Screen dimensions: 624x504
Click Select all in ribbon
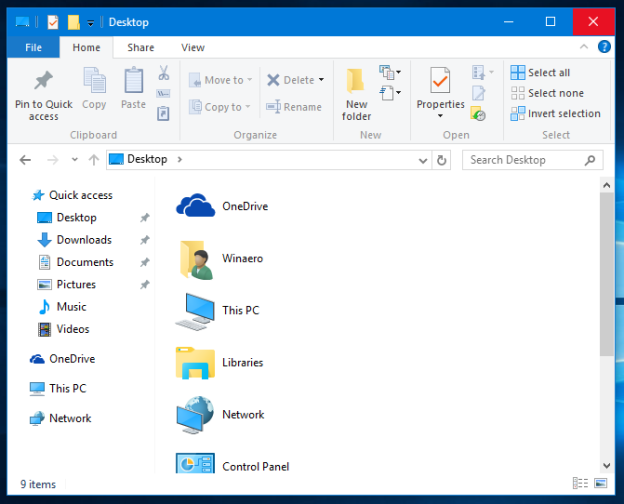click(540, 72)
